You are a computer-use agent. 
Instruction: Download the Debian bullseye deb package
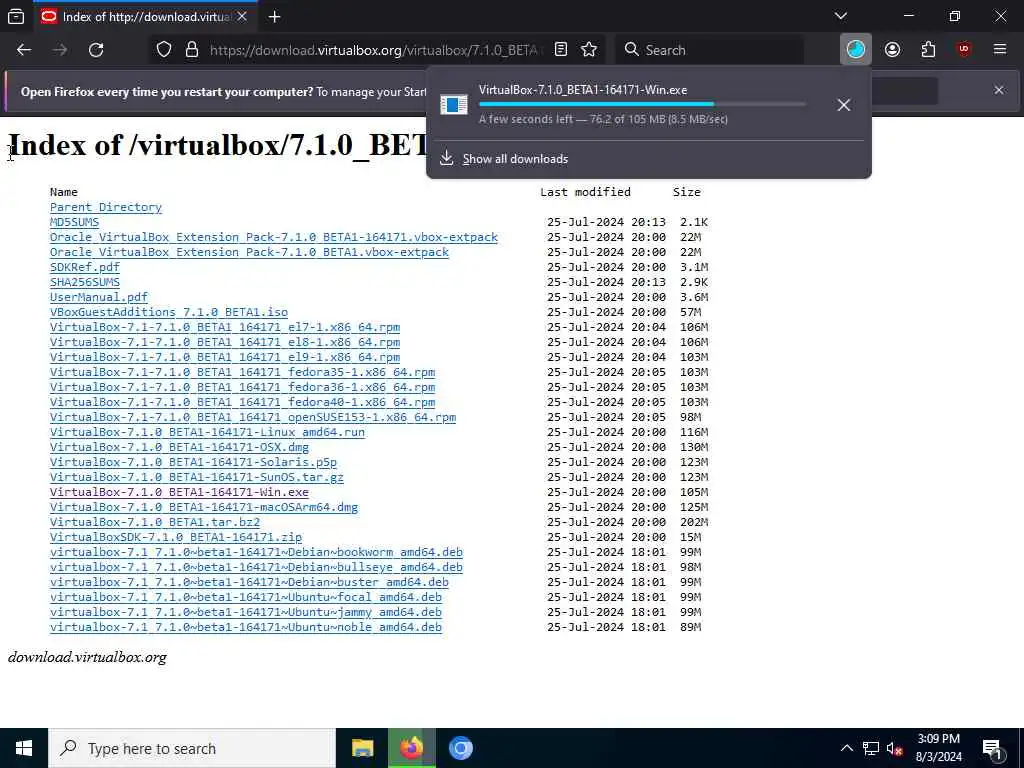pyautogui.click(x=256, y=568)
